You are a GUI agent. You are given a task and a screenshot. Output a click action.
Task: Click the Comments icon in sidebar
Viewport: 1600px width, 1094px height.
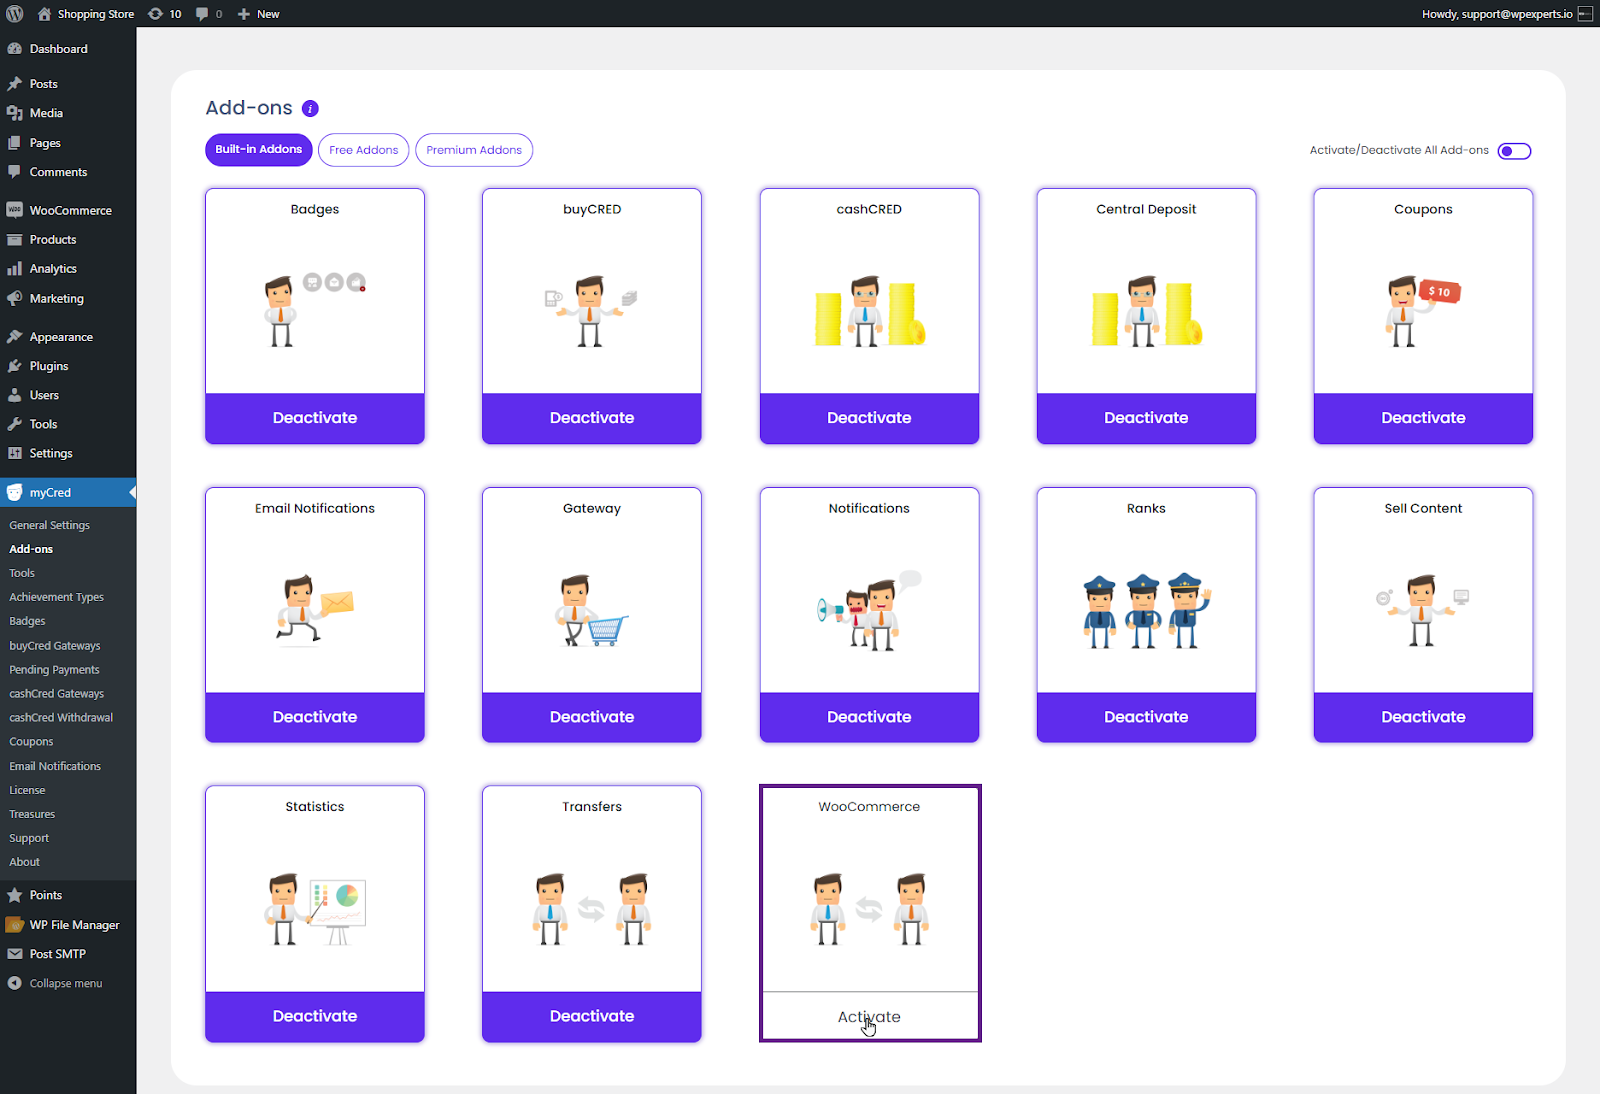click(x=15, y=172)
